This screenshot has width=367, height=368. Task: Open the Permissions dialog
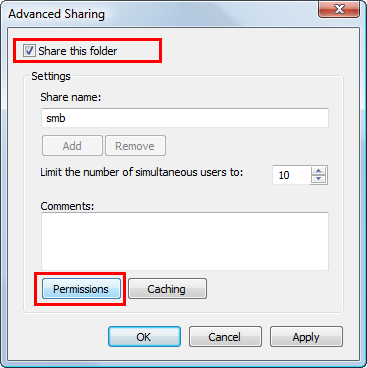(x=81, y=289)
